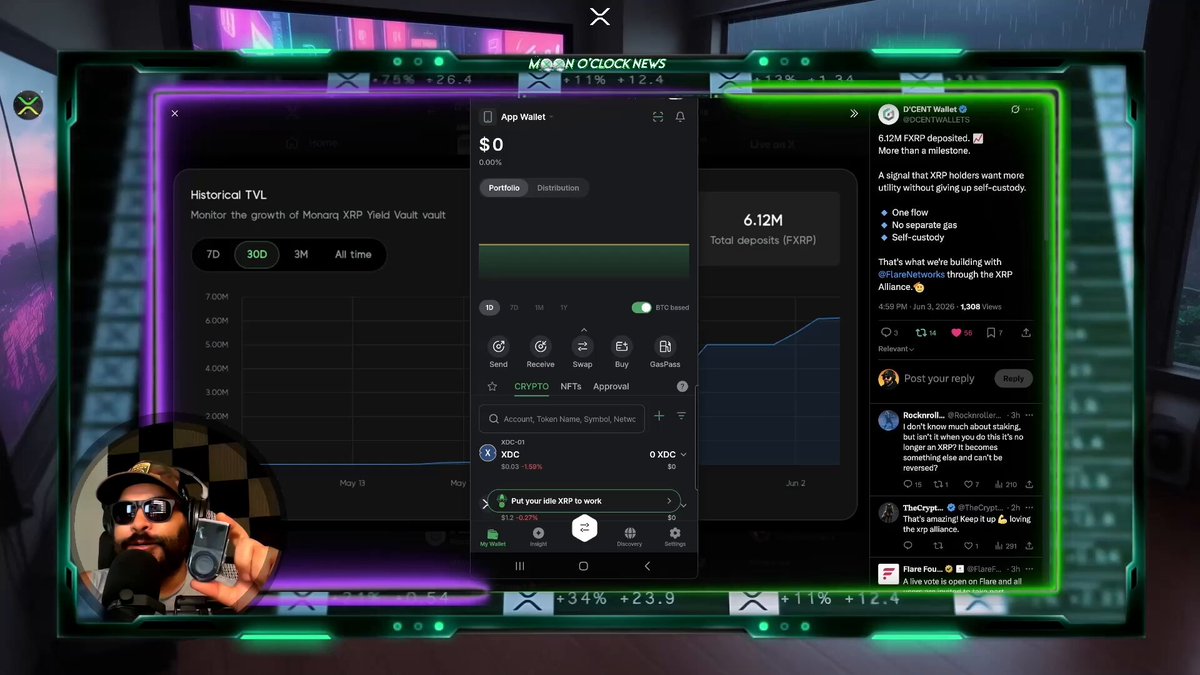Go to Insight in bottom navigation
The height and width of the screenshot is (675, 1200).
coord(538,537)
